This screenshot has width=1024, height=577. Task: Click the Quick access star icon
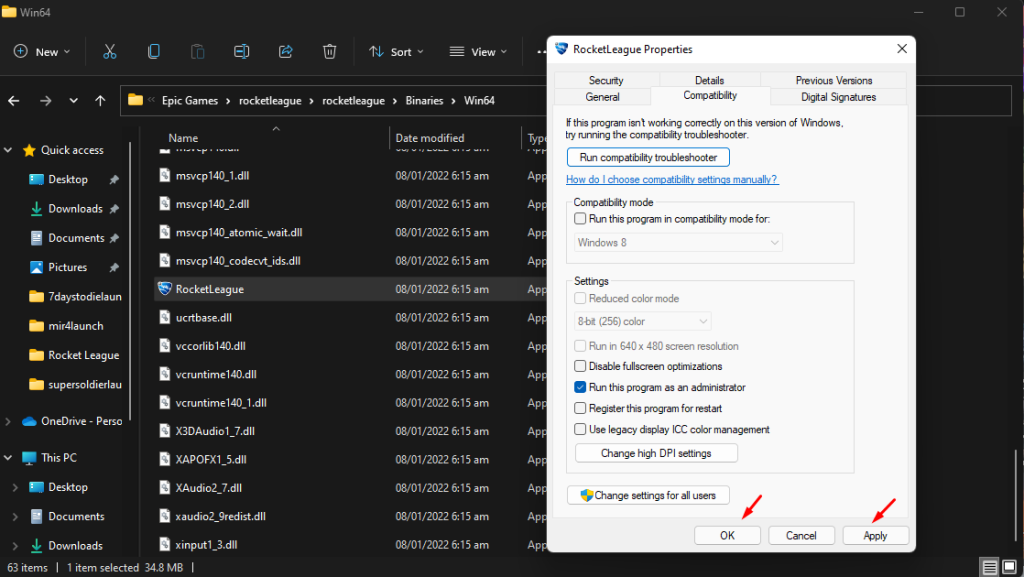click(x=29, y=150)
